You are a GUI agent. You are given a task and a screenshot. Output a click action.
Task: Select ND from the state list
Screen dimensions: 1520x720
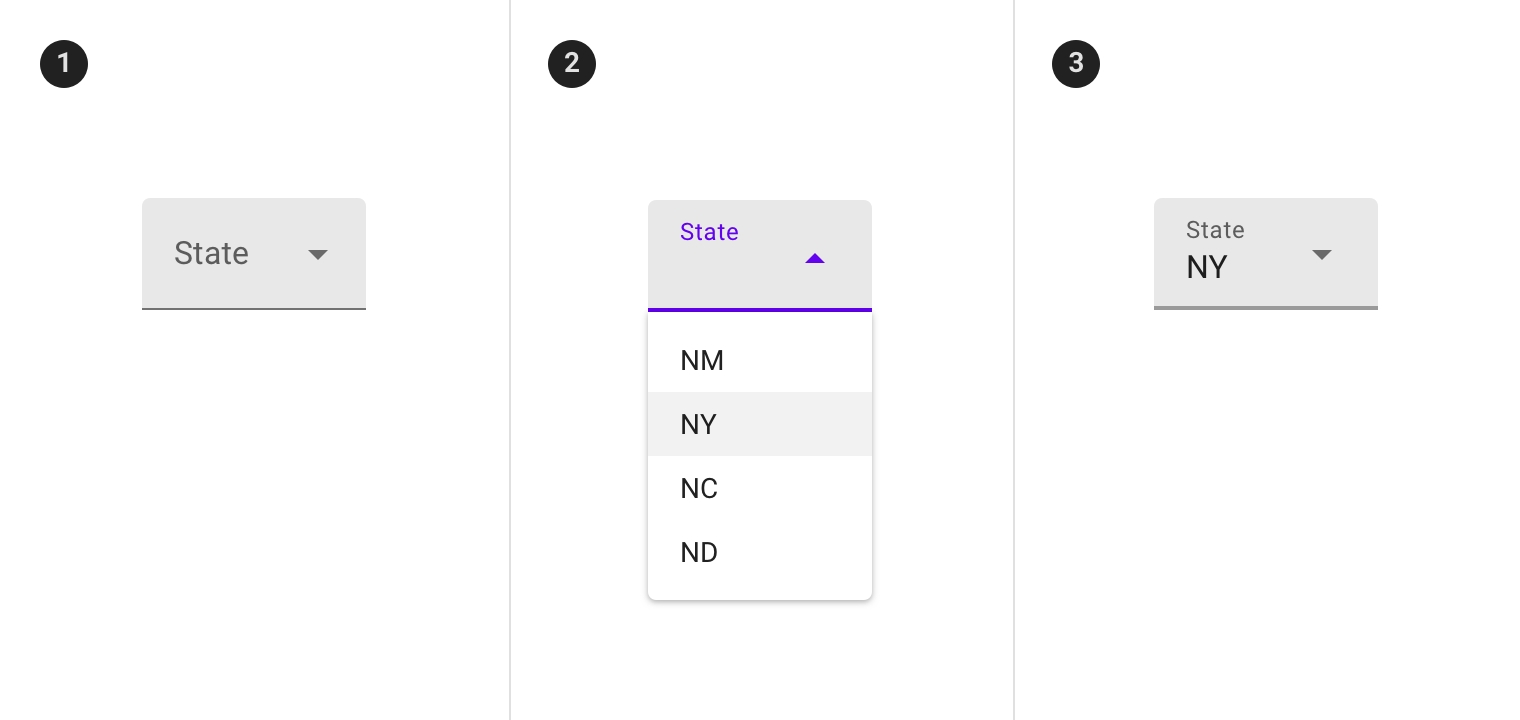click(699, 552)
